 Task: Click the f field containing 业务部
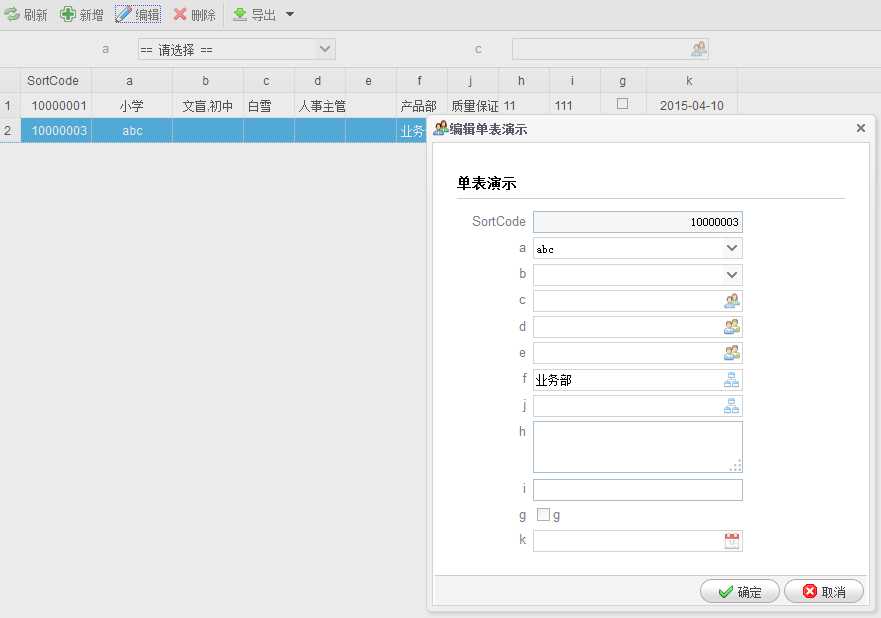(638, 380)
